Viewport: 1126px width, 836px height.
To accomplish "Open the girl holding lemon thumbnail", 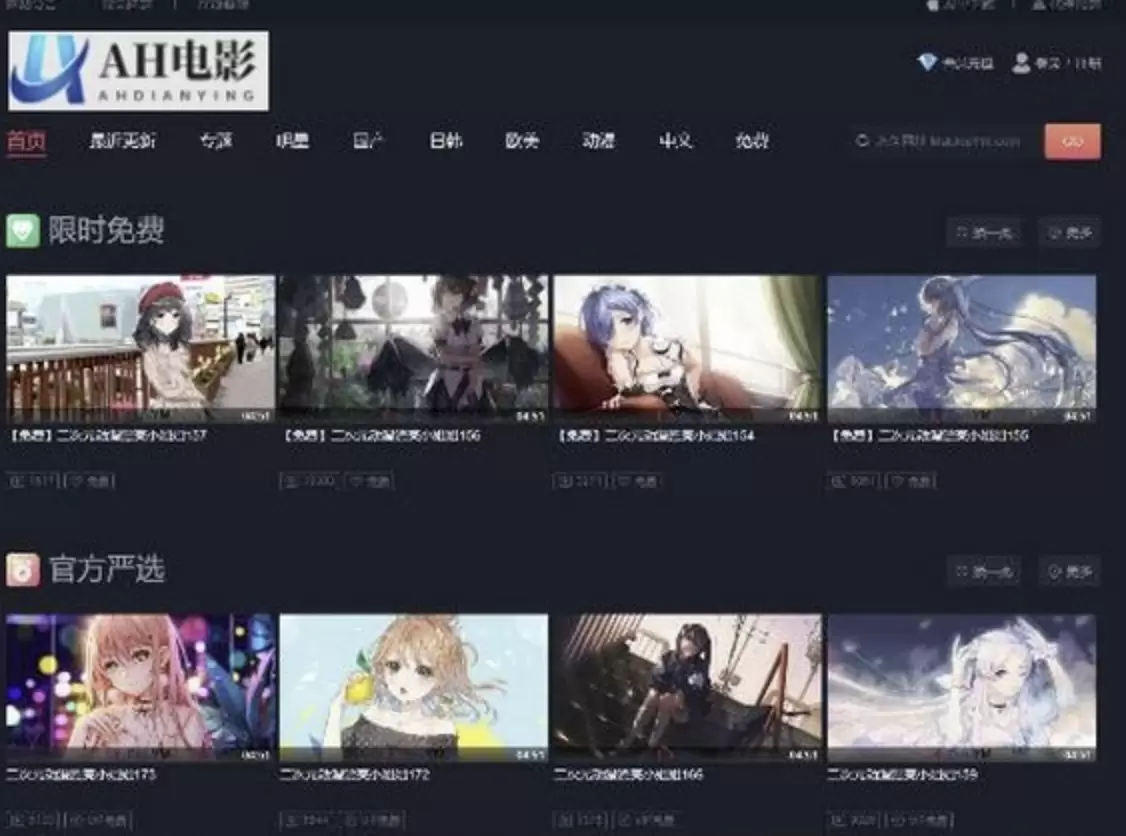I will [x=414, y=687].
